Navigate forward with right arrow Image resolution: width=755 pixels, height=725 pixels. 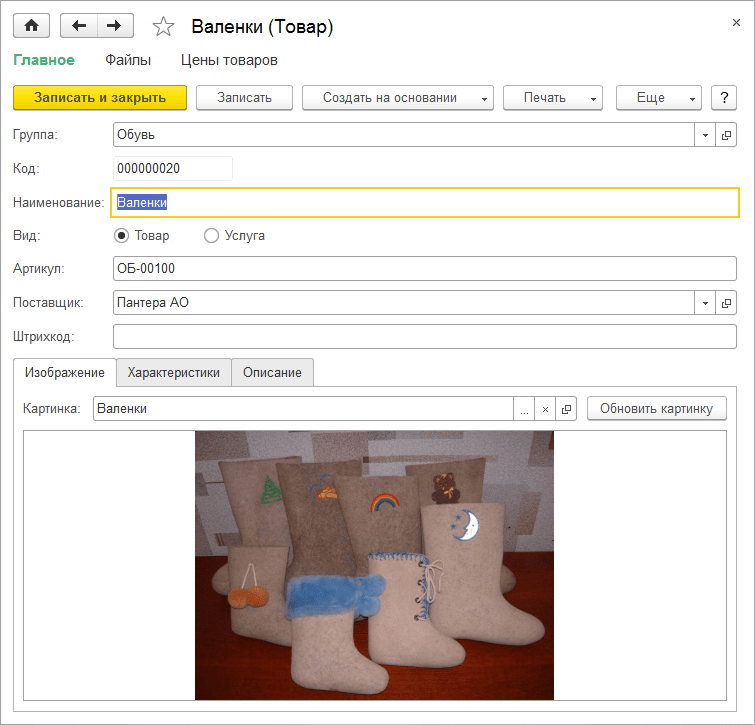point(115,26)
